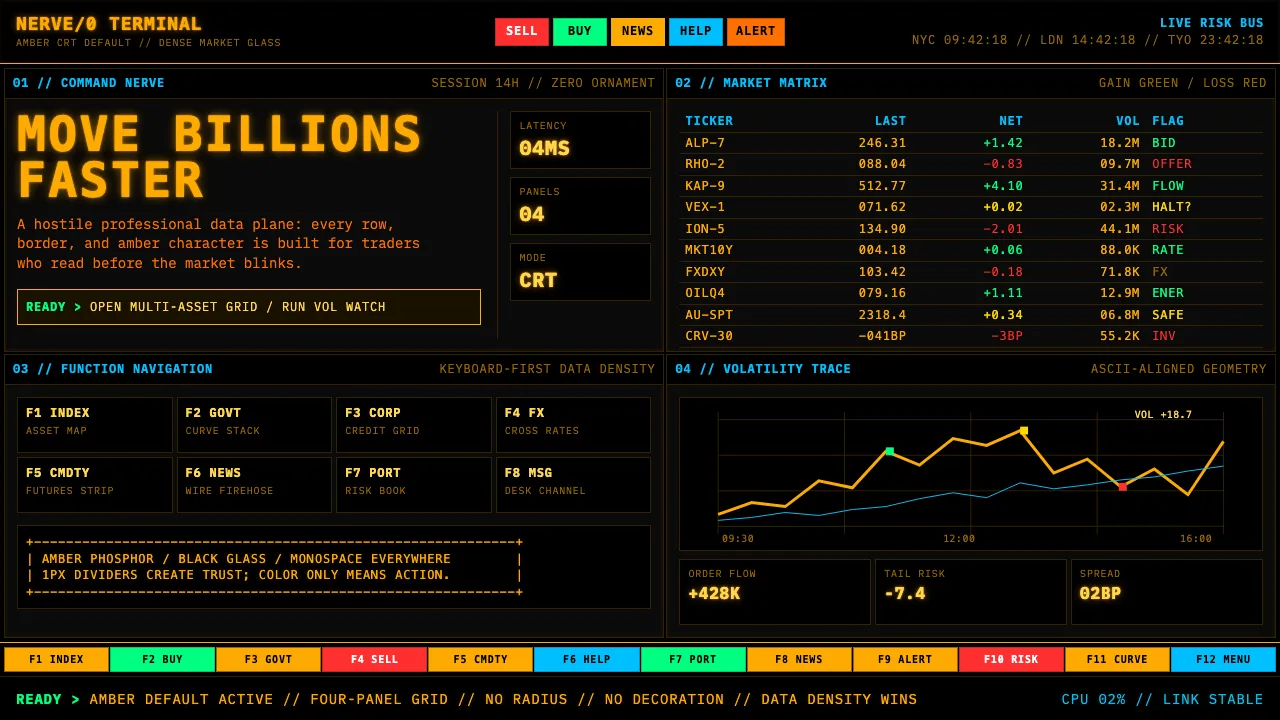Click F5 CMDTY in bottom function bar

481,660
